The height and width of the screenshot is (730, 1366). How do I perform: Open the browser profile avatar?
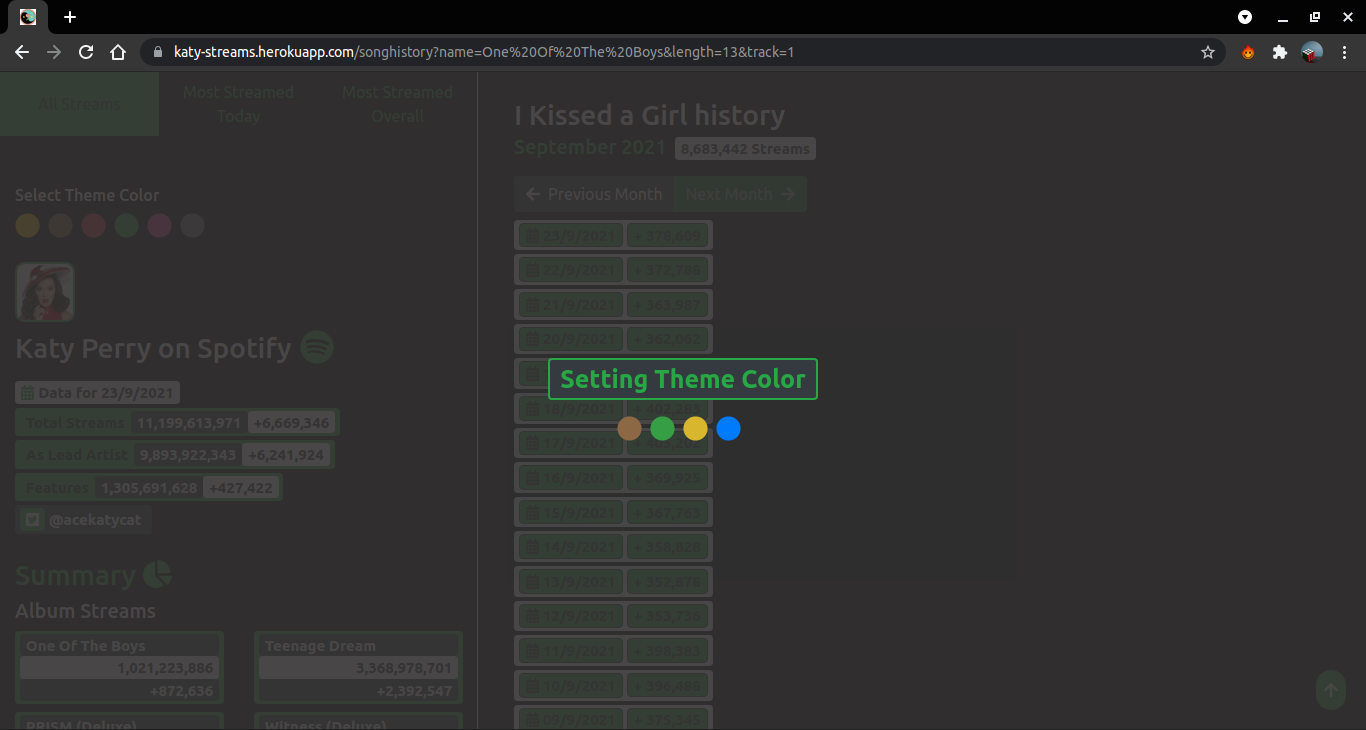tap(1312, 52)
